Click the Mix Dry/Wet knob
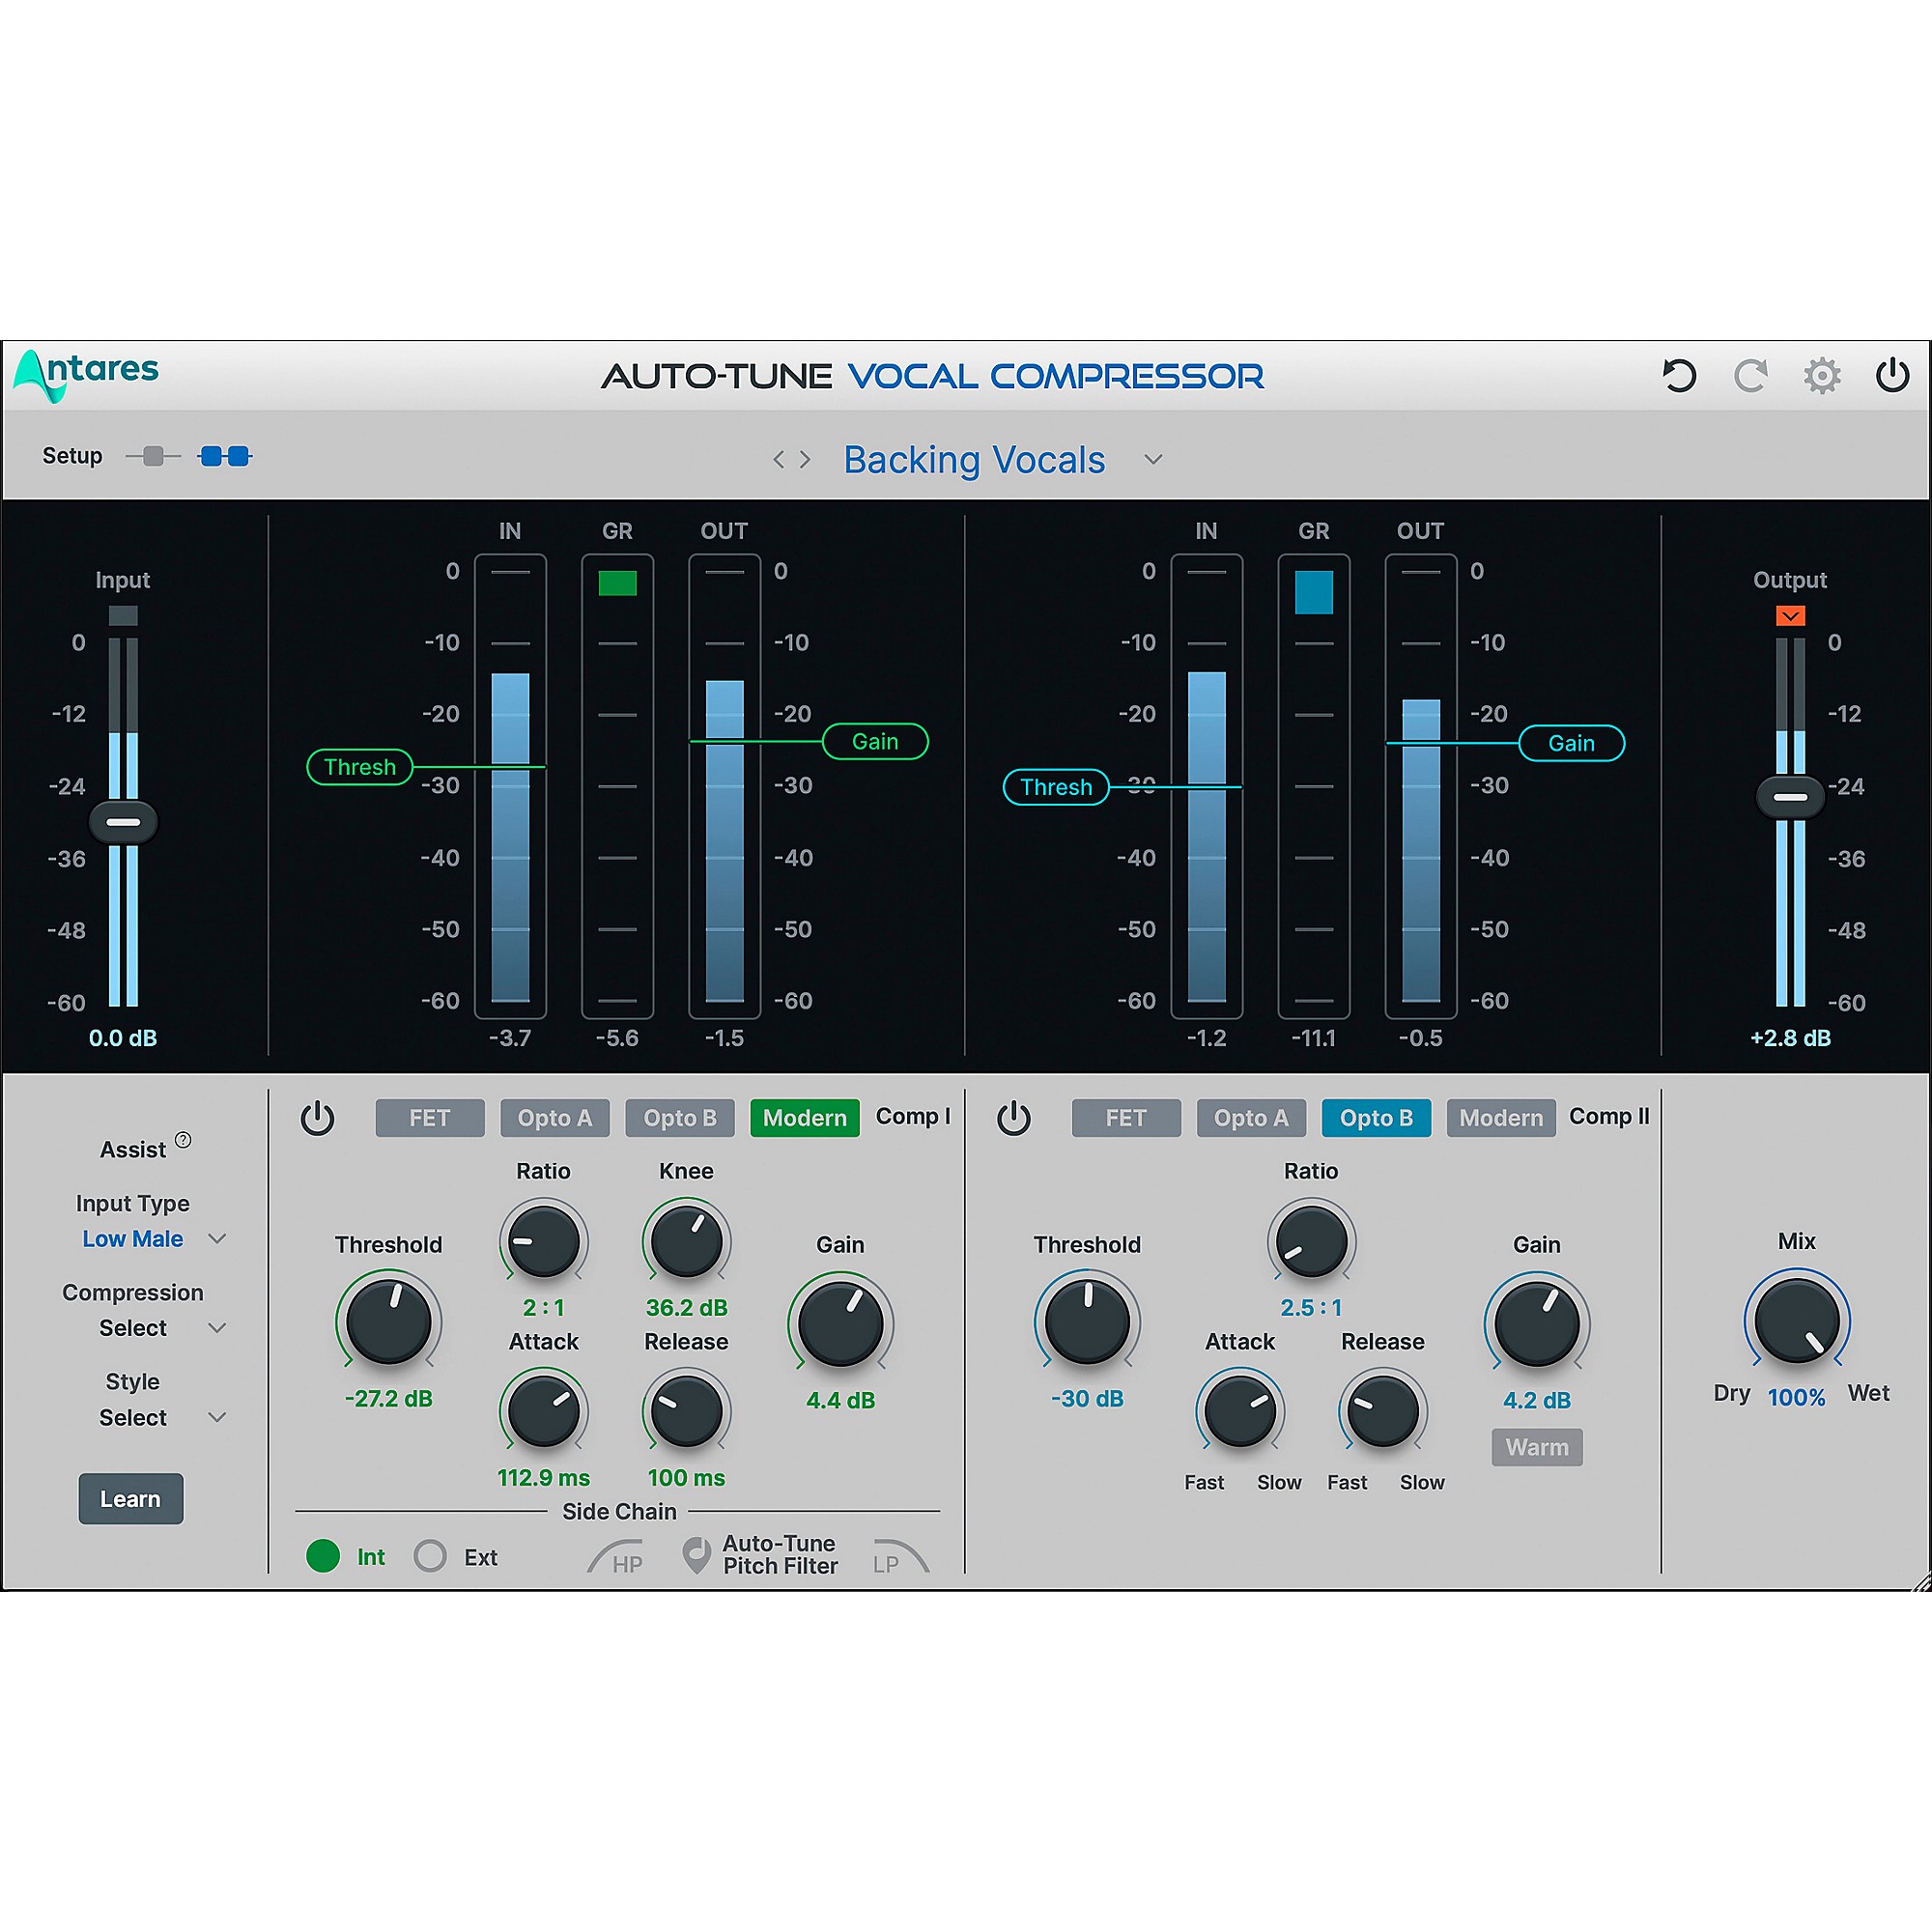Image resolution: width=1932 pixels, height=1932 pixels. coord(1797,1321)
